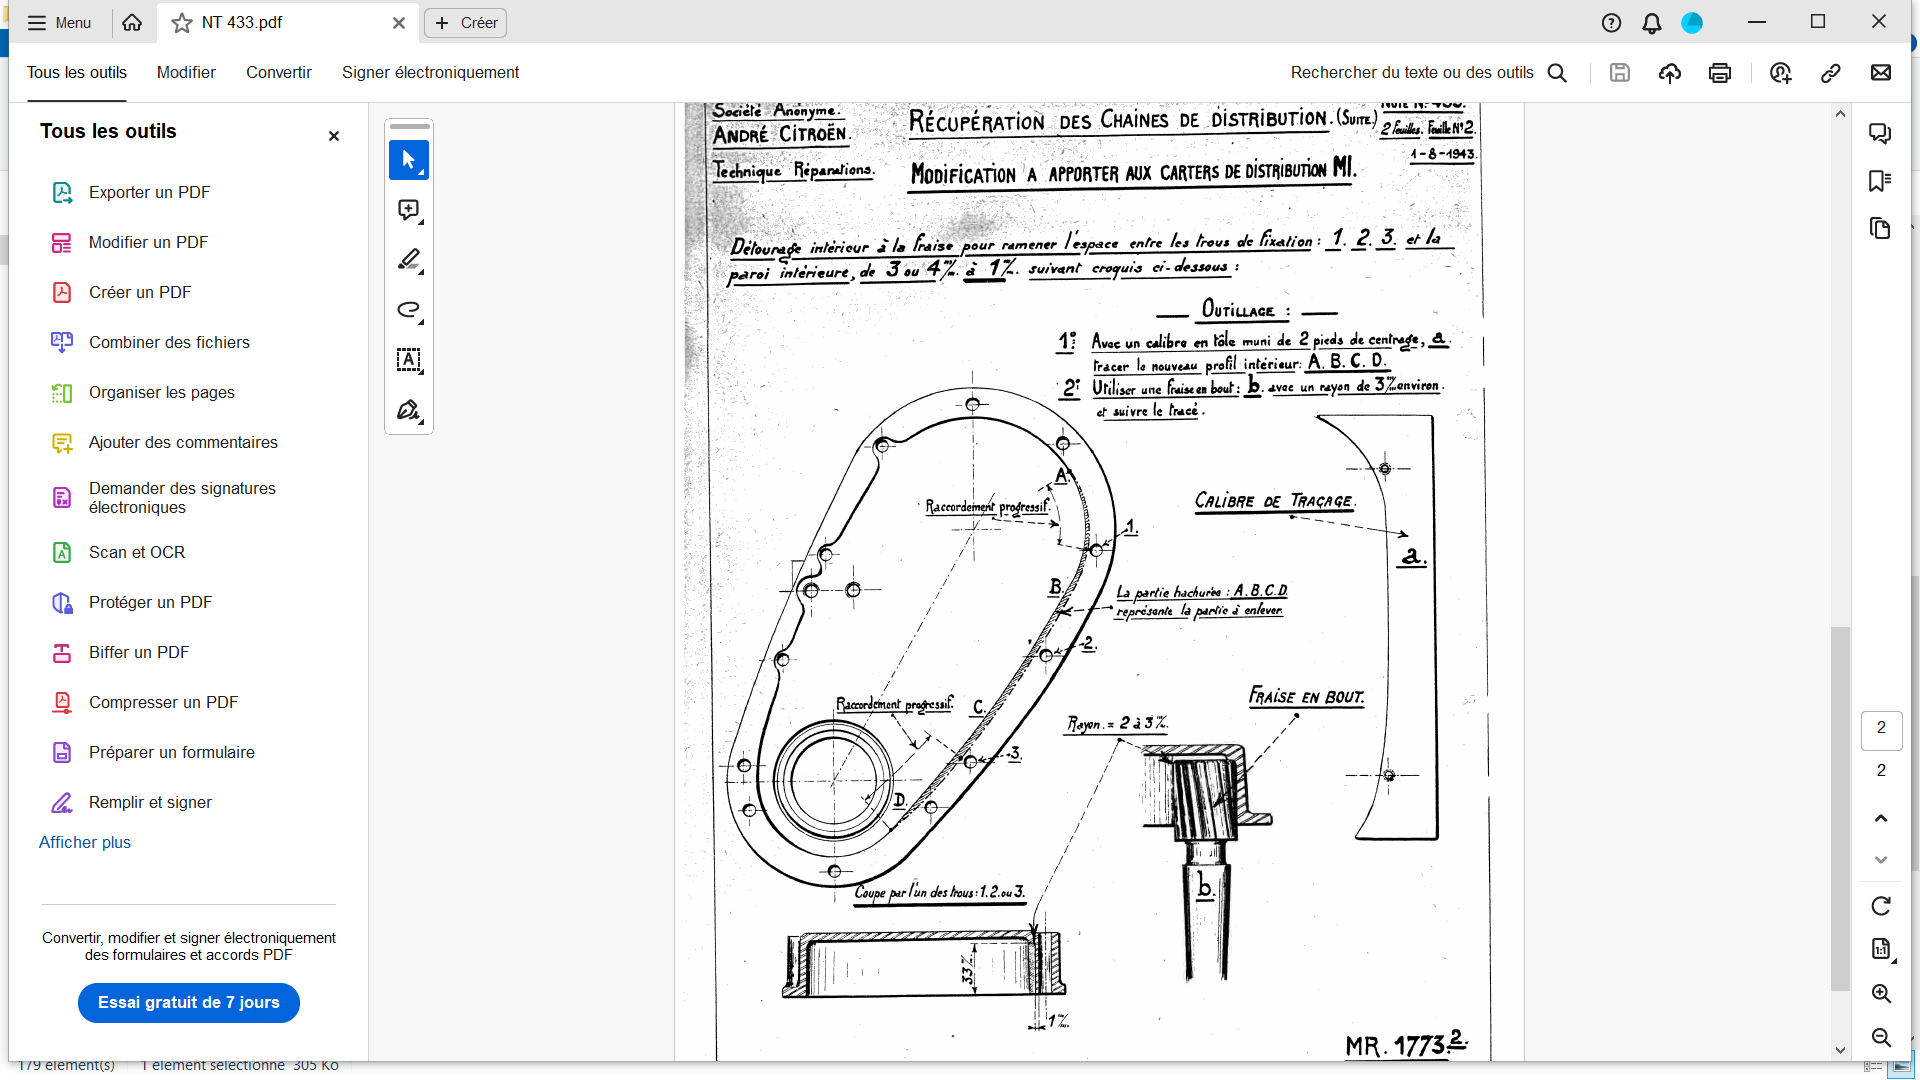This screenshot has height=1080, width=1920.
Task: Click the print icon
Action: tap(1720, 73)
